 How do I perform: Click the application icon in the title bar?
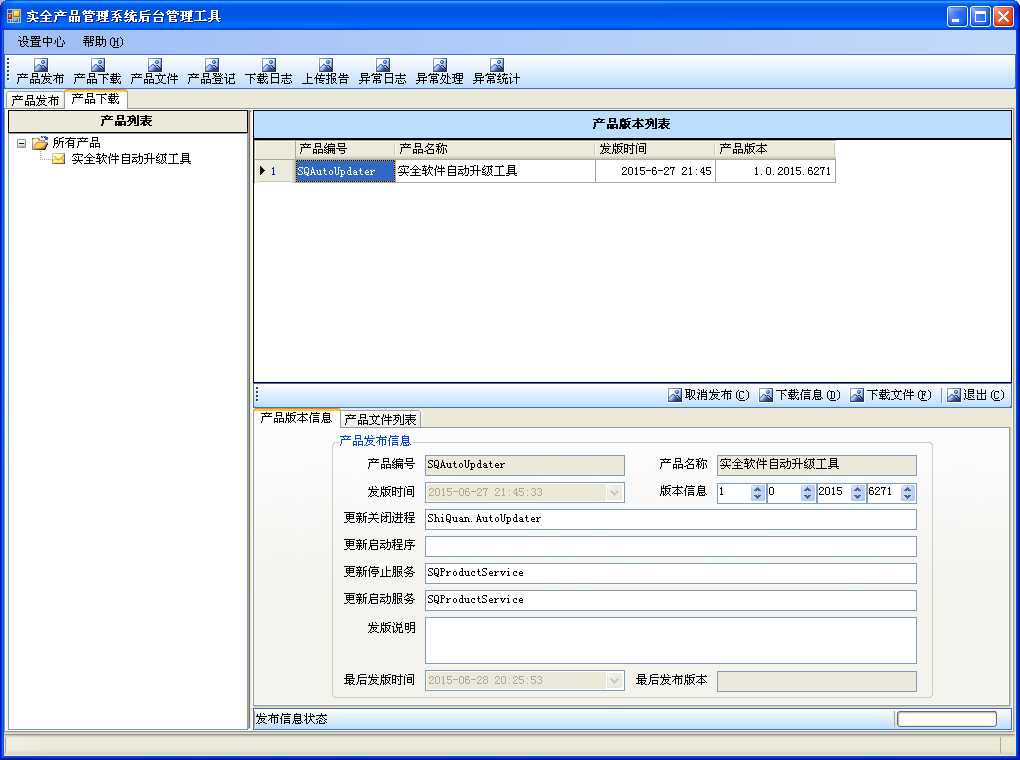[x=14, y=16]
